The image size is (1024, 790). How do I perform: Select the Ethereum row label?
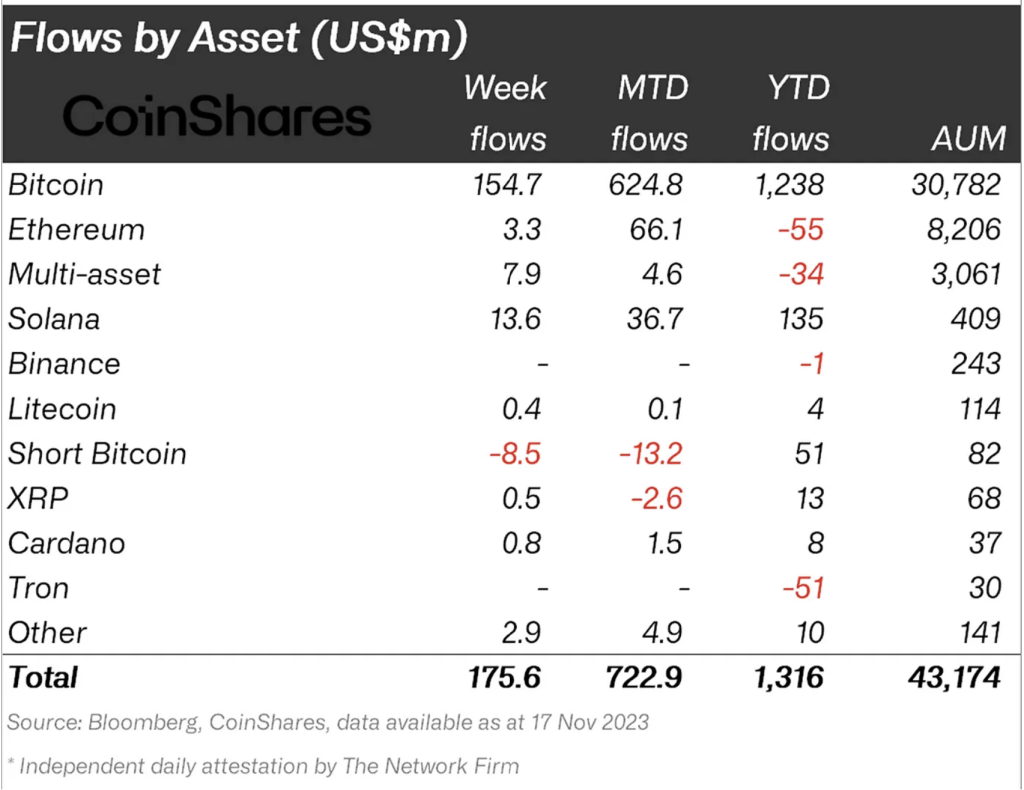point(77,230)
